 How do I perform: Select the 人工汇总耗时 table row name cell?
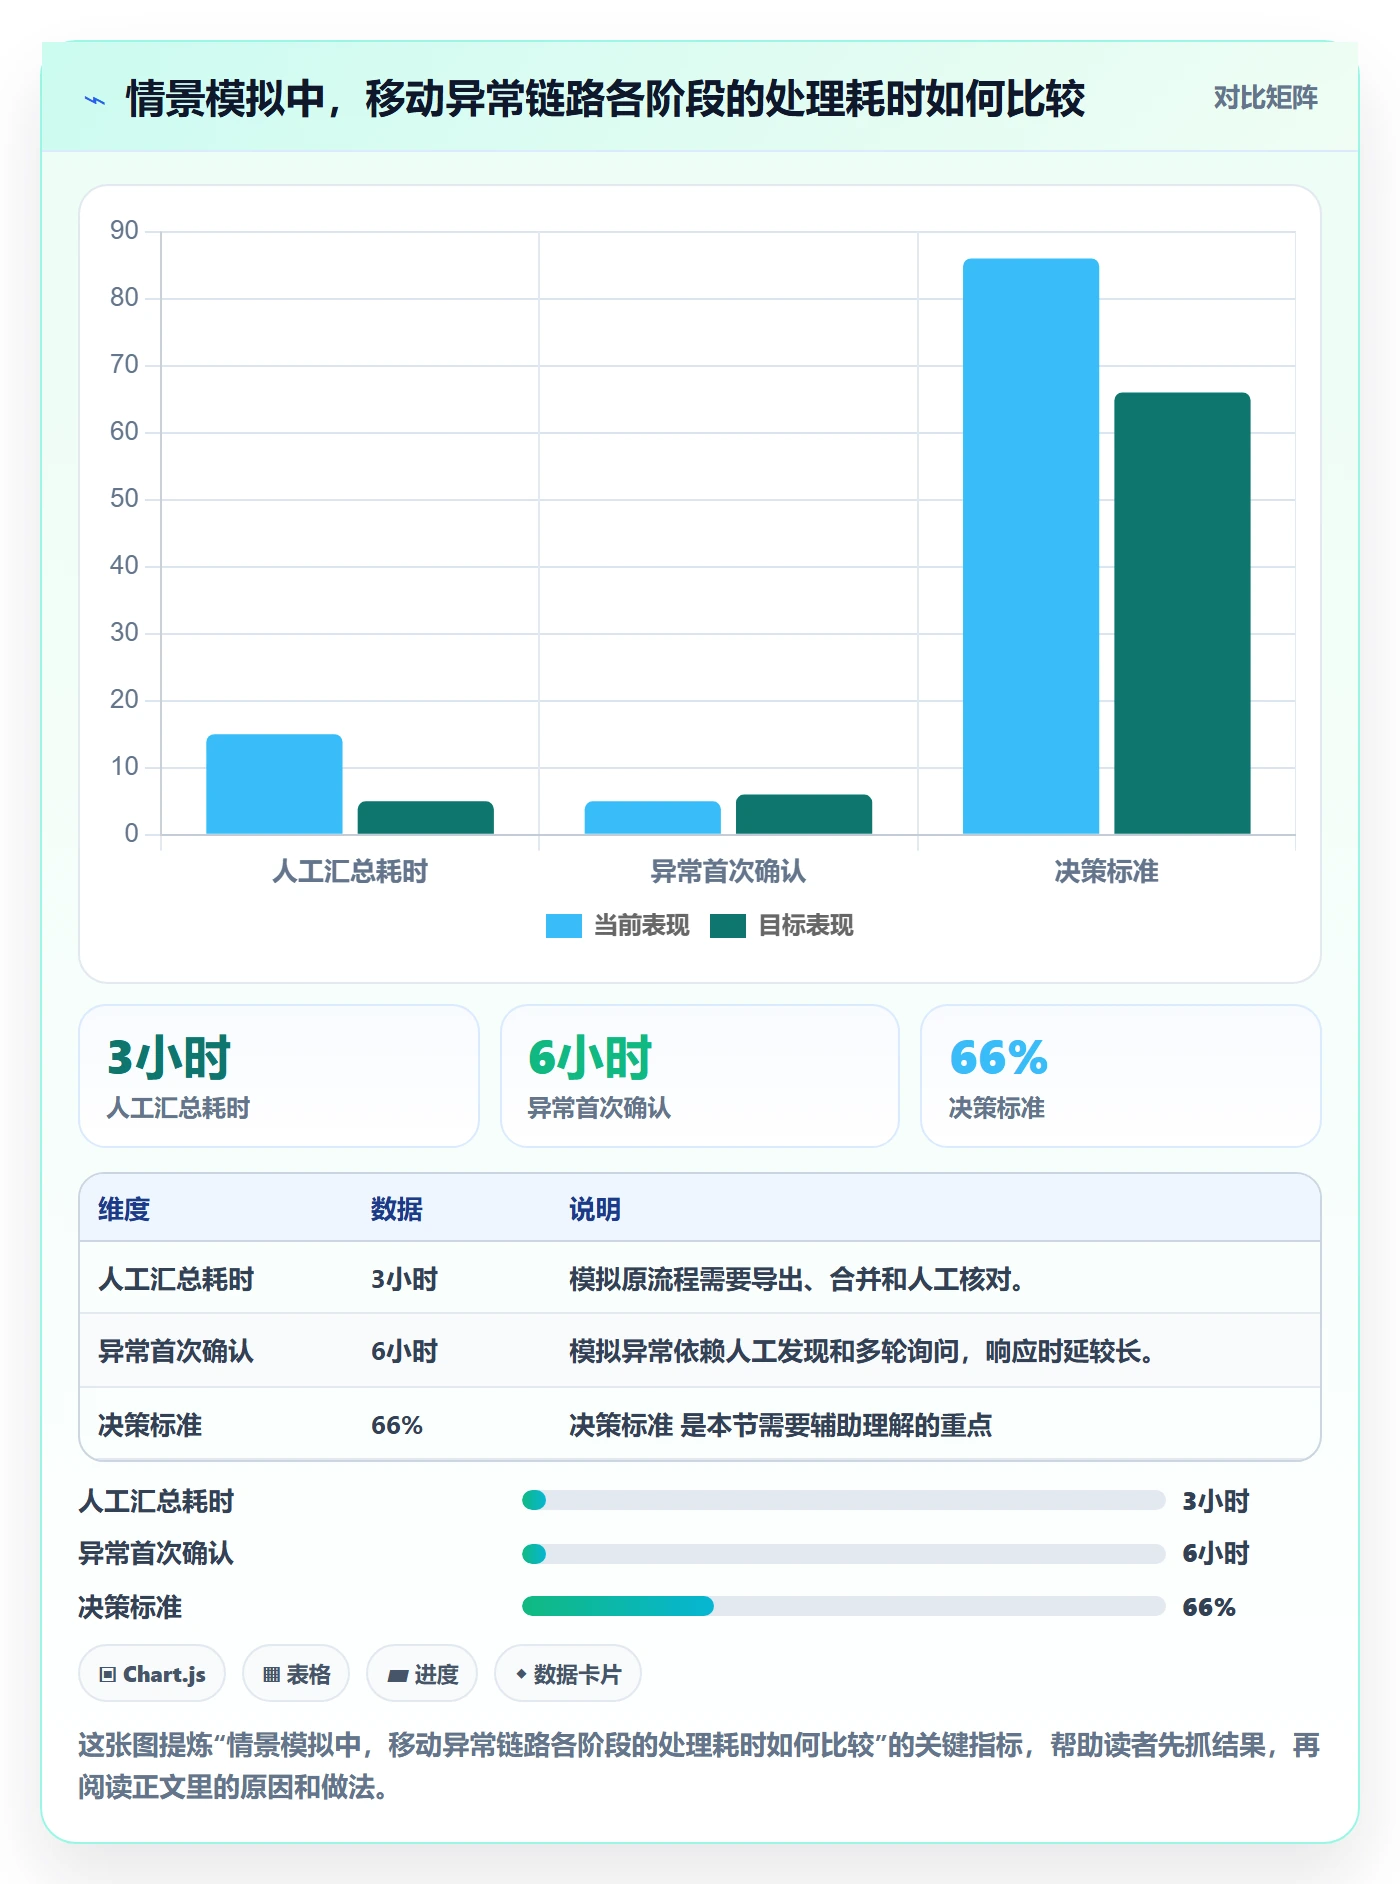pyautogui.click(x=176, y=1279)
